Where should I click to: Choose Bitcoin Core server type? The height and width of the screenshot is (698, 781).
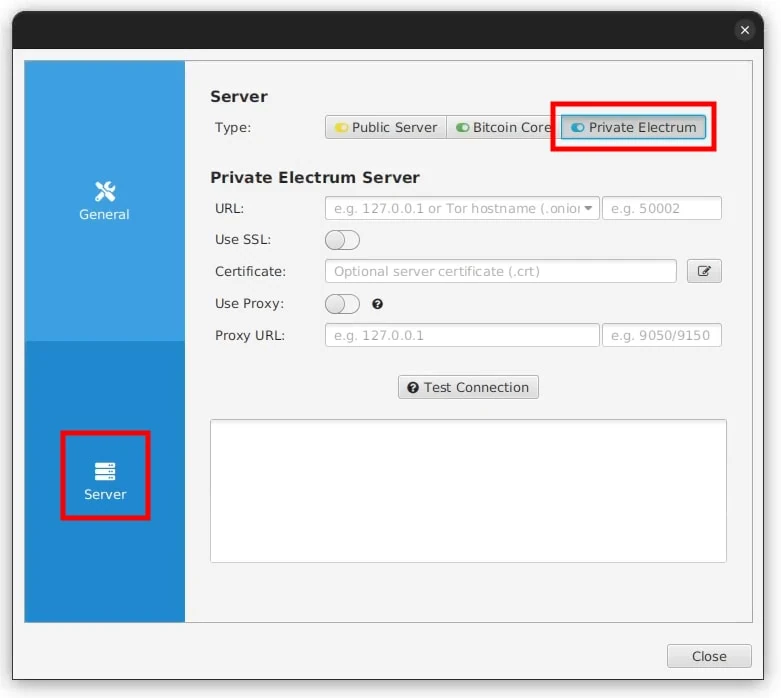[x=504, y=128]
